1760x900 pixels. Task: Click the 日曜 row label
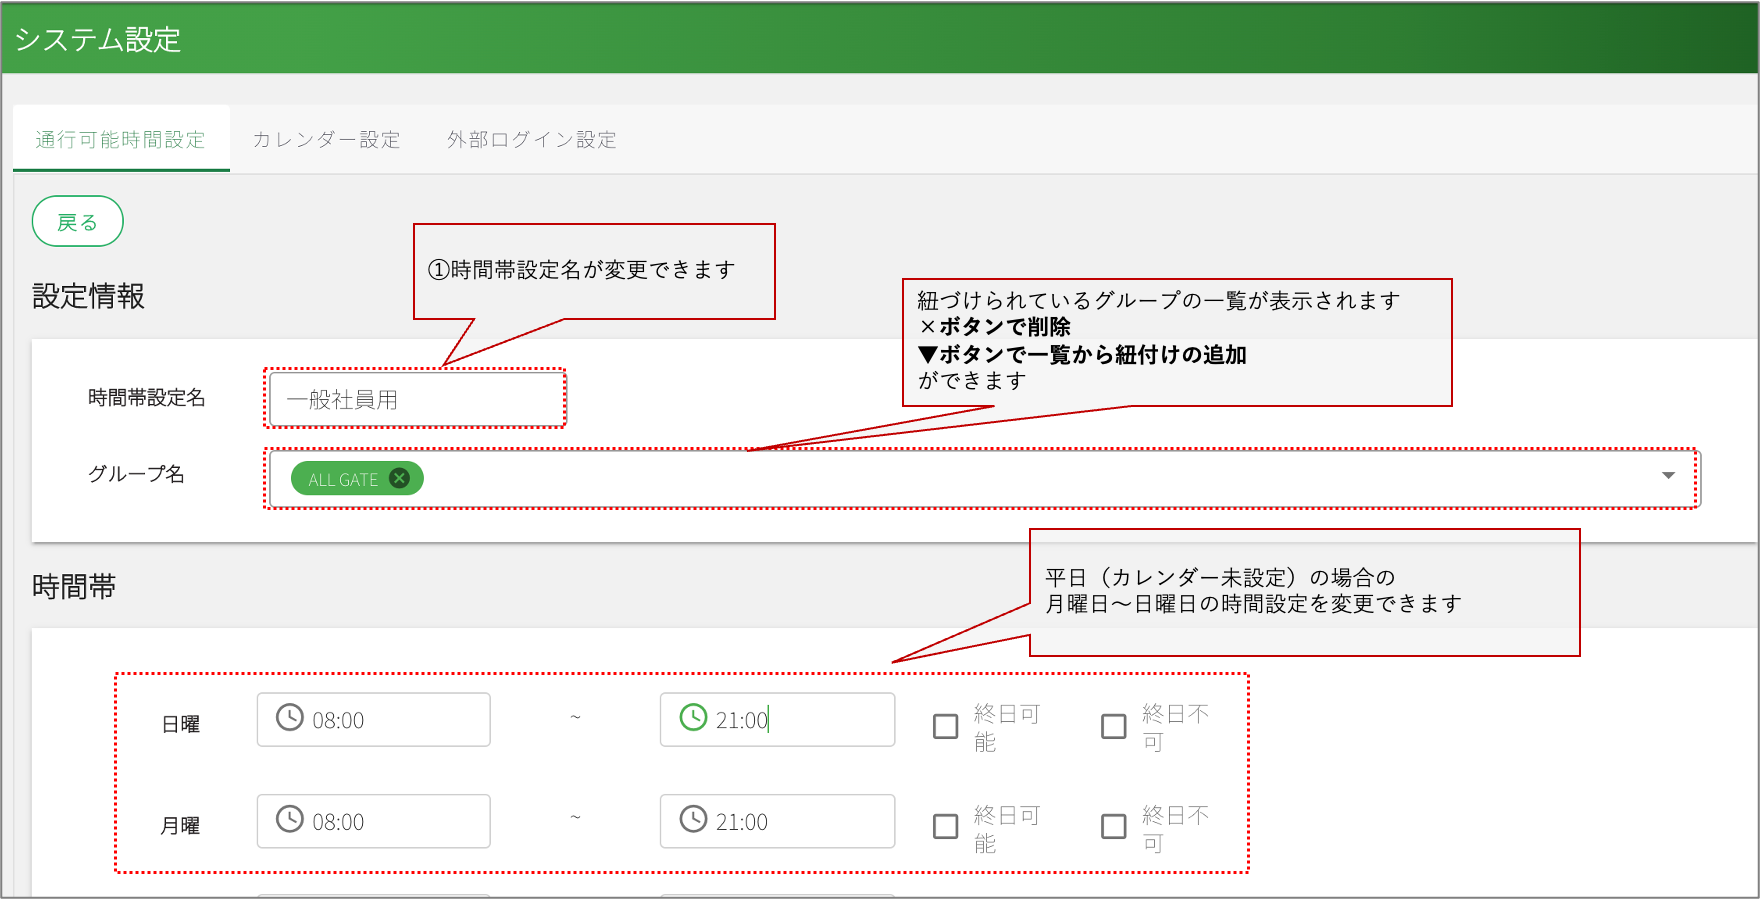click(x=181, y=724)
